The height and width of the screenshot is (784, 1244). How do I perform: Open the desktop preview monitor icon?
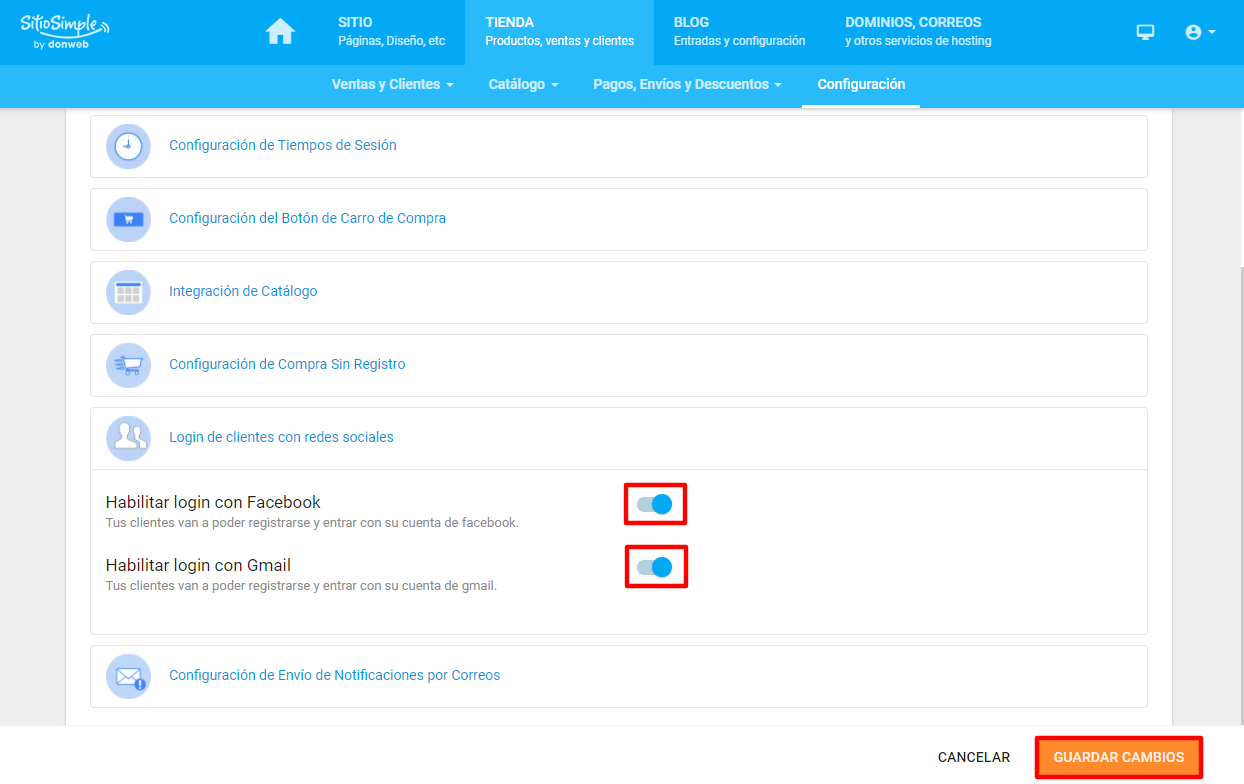pos(1146,32)
